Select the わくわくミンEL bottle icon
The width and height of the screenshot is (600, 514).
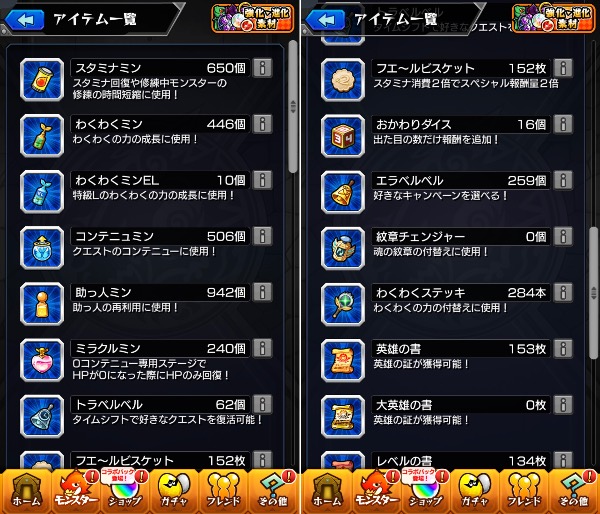point(42,192)
